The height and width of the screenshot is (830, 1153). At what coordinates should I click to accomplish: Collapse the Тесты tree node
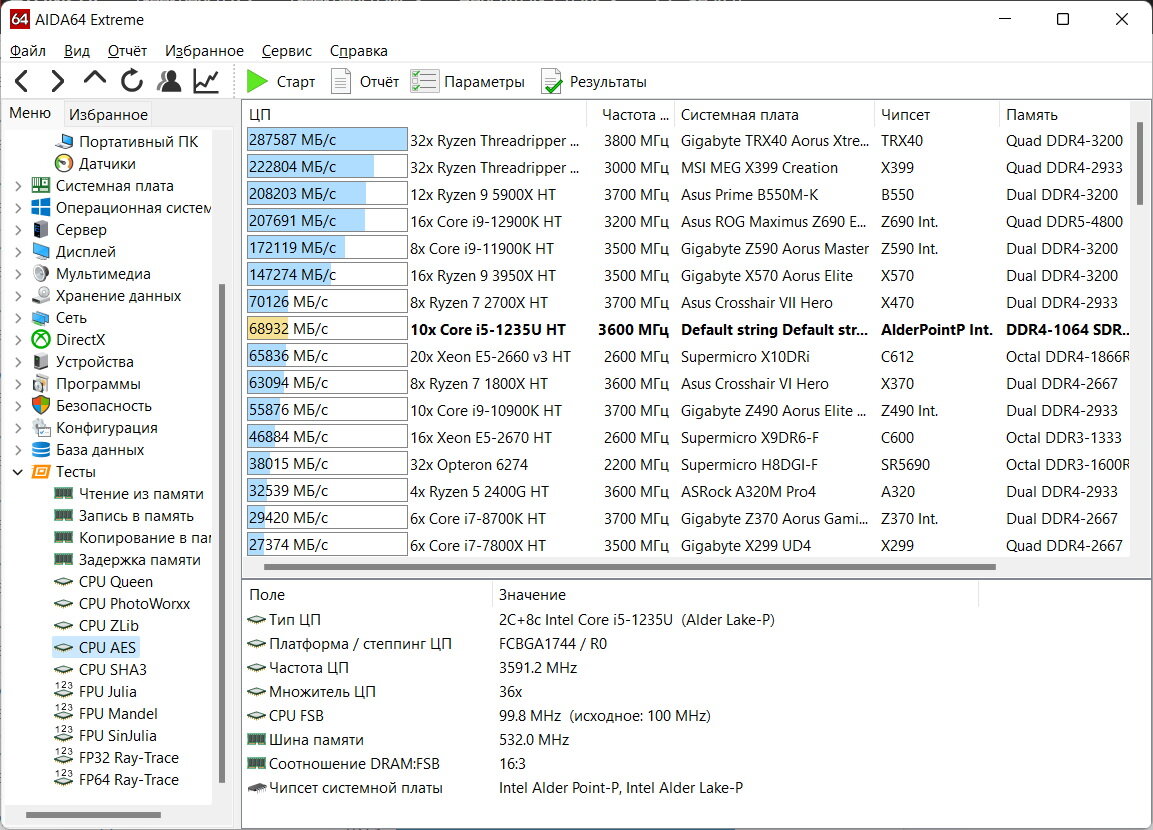click(18, 472)
